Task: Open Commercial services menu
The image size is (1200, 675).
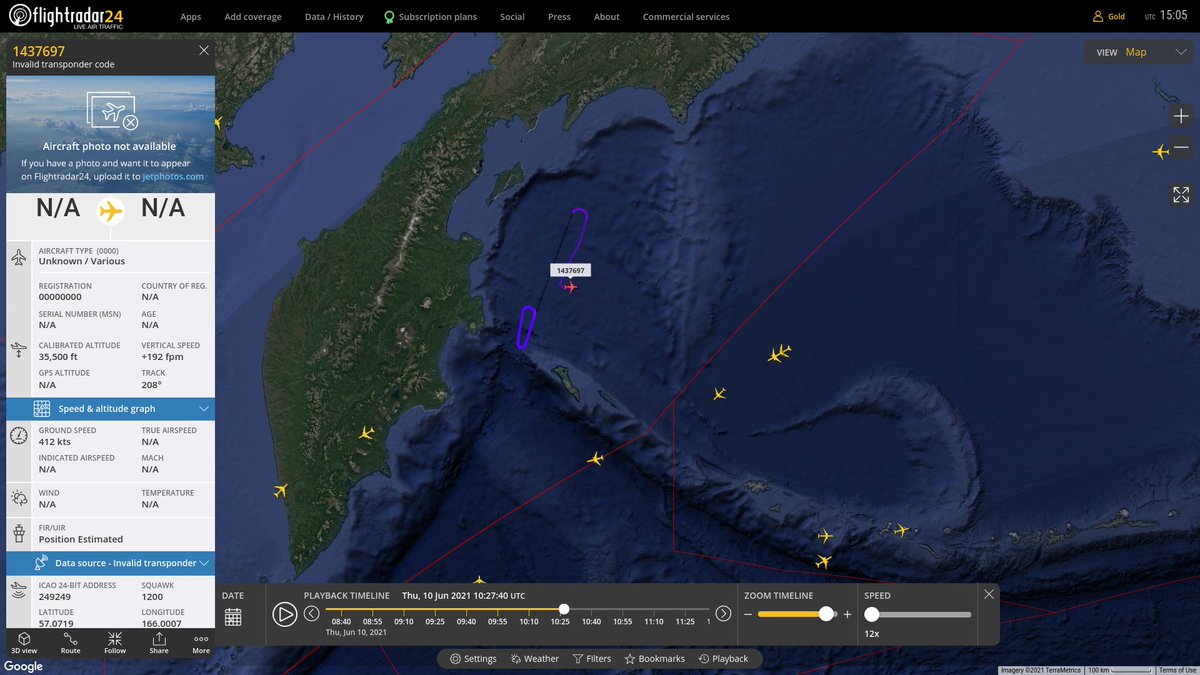Action: pos(686,17)
